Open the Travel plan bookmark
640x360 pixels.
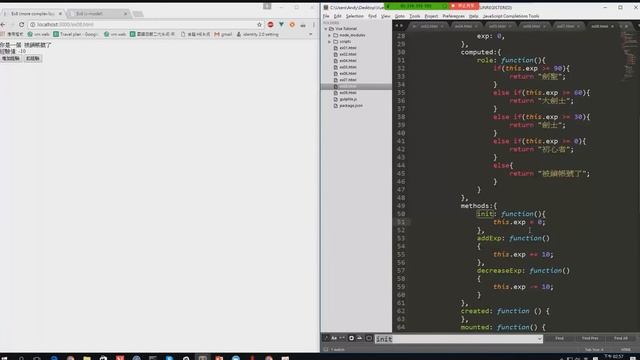coord(76,34)
